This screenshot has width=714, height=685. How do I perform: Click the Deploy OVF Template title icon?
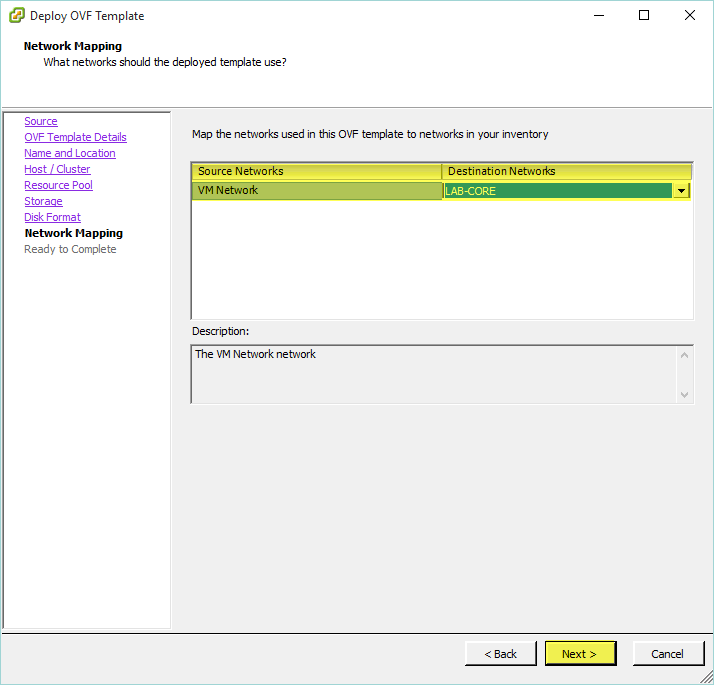17,15
